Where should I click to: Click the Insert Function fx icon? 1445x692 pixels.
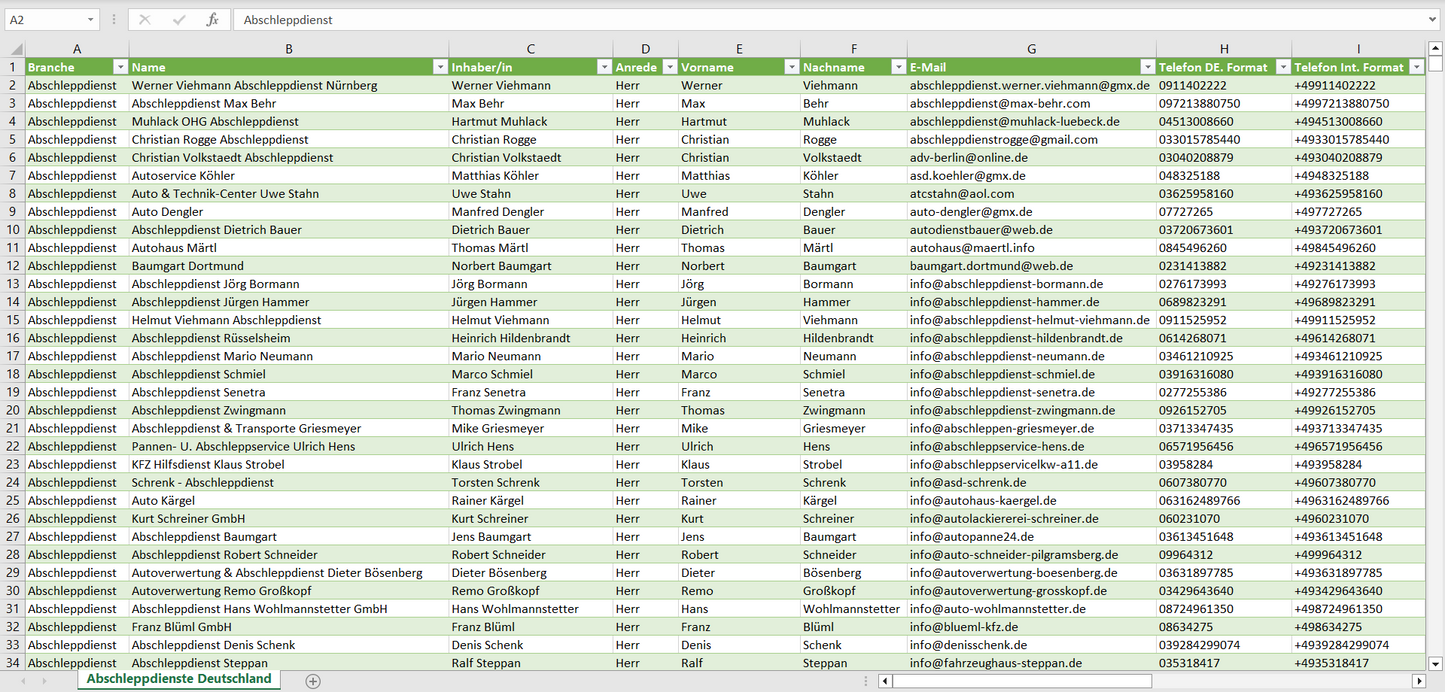(x=212, y=20)
